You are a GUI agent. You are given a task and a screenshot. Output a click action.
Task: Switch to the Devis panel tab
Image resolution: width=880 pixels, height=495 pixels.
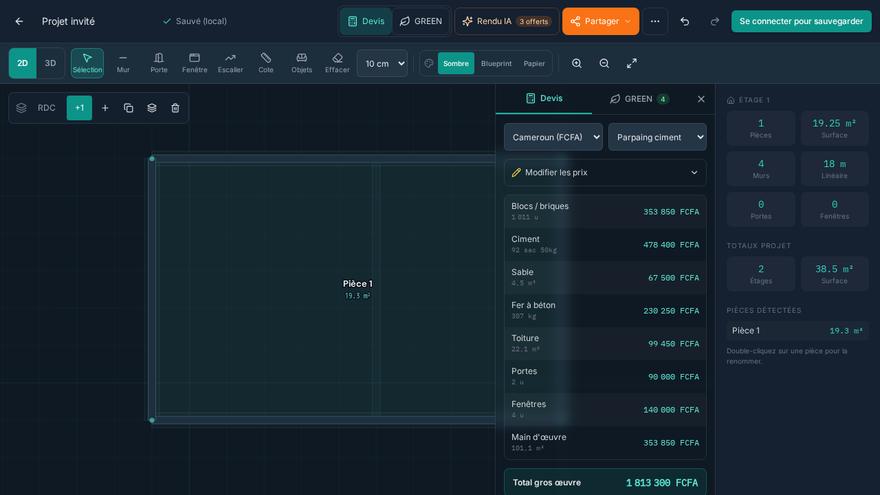pyautogui.click(x=544, y=98)
